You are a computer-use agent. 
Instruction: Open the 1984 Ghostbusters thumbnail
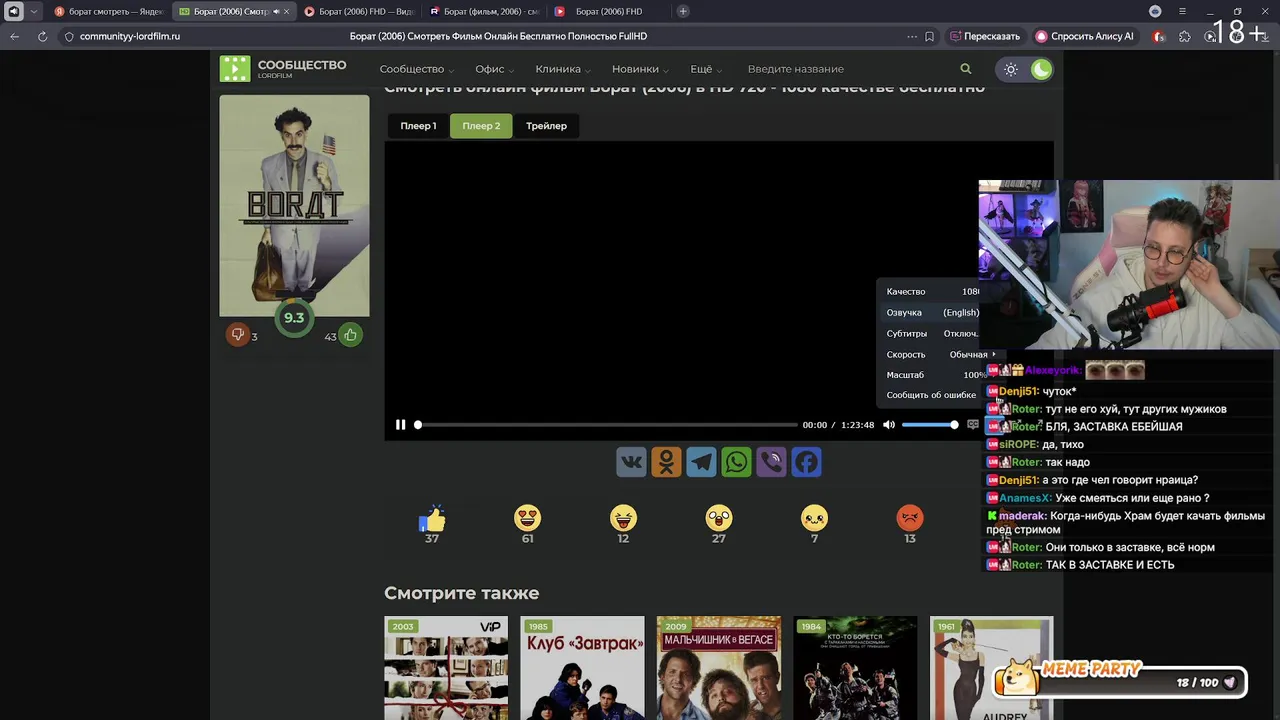pyautogui.click(x=855, y=667)
